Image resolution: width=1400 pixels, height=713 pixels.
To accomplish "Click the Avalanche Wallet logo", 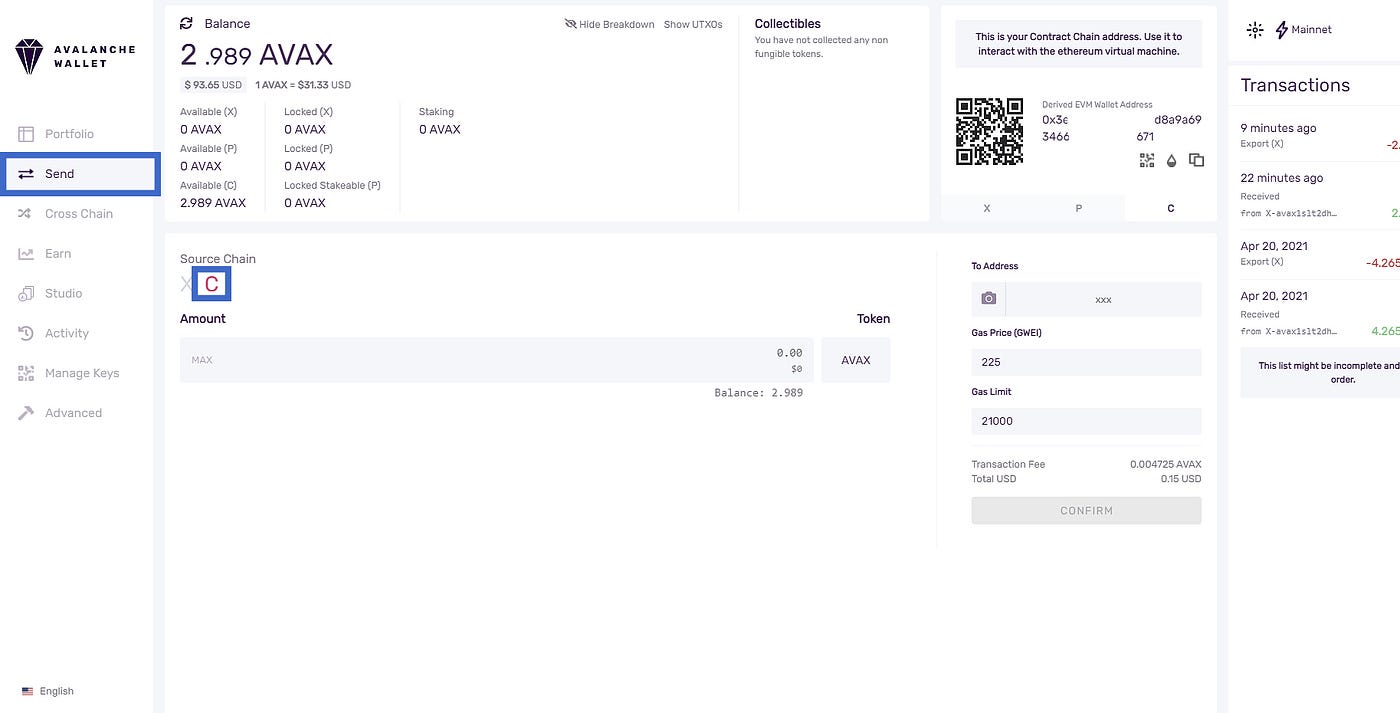I will [x=76, y=56].
